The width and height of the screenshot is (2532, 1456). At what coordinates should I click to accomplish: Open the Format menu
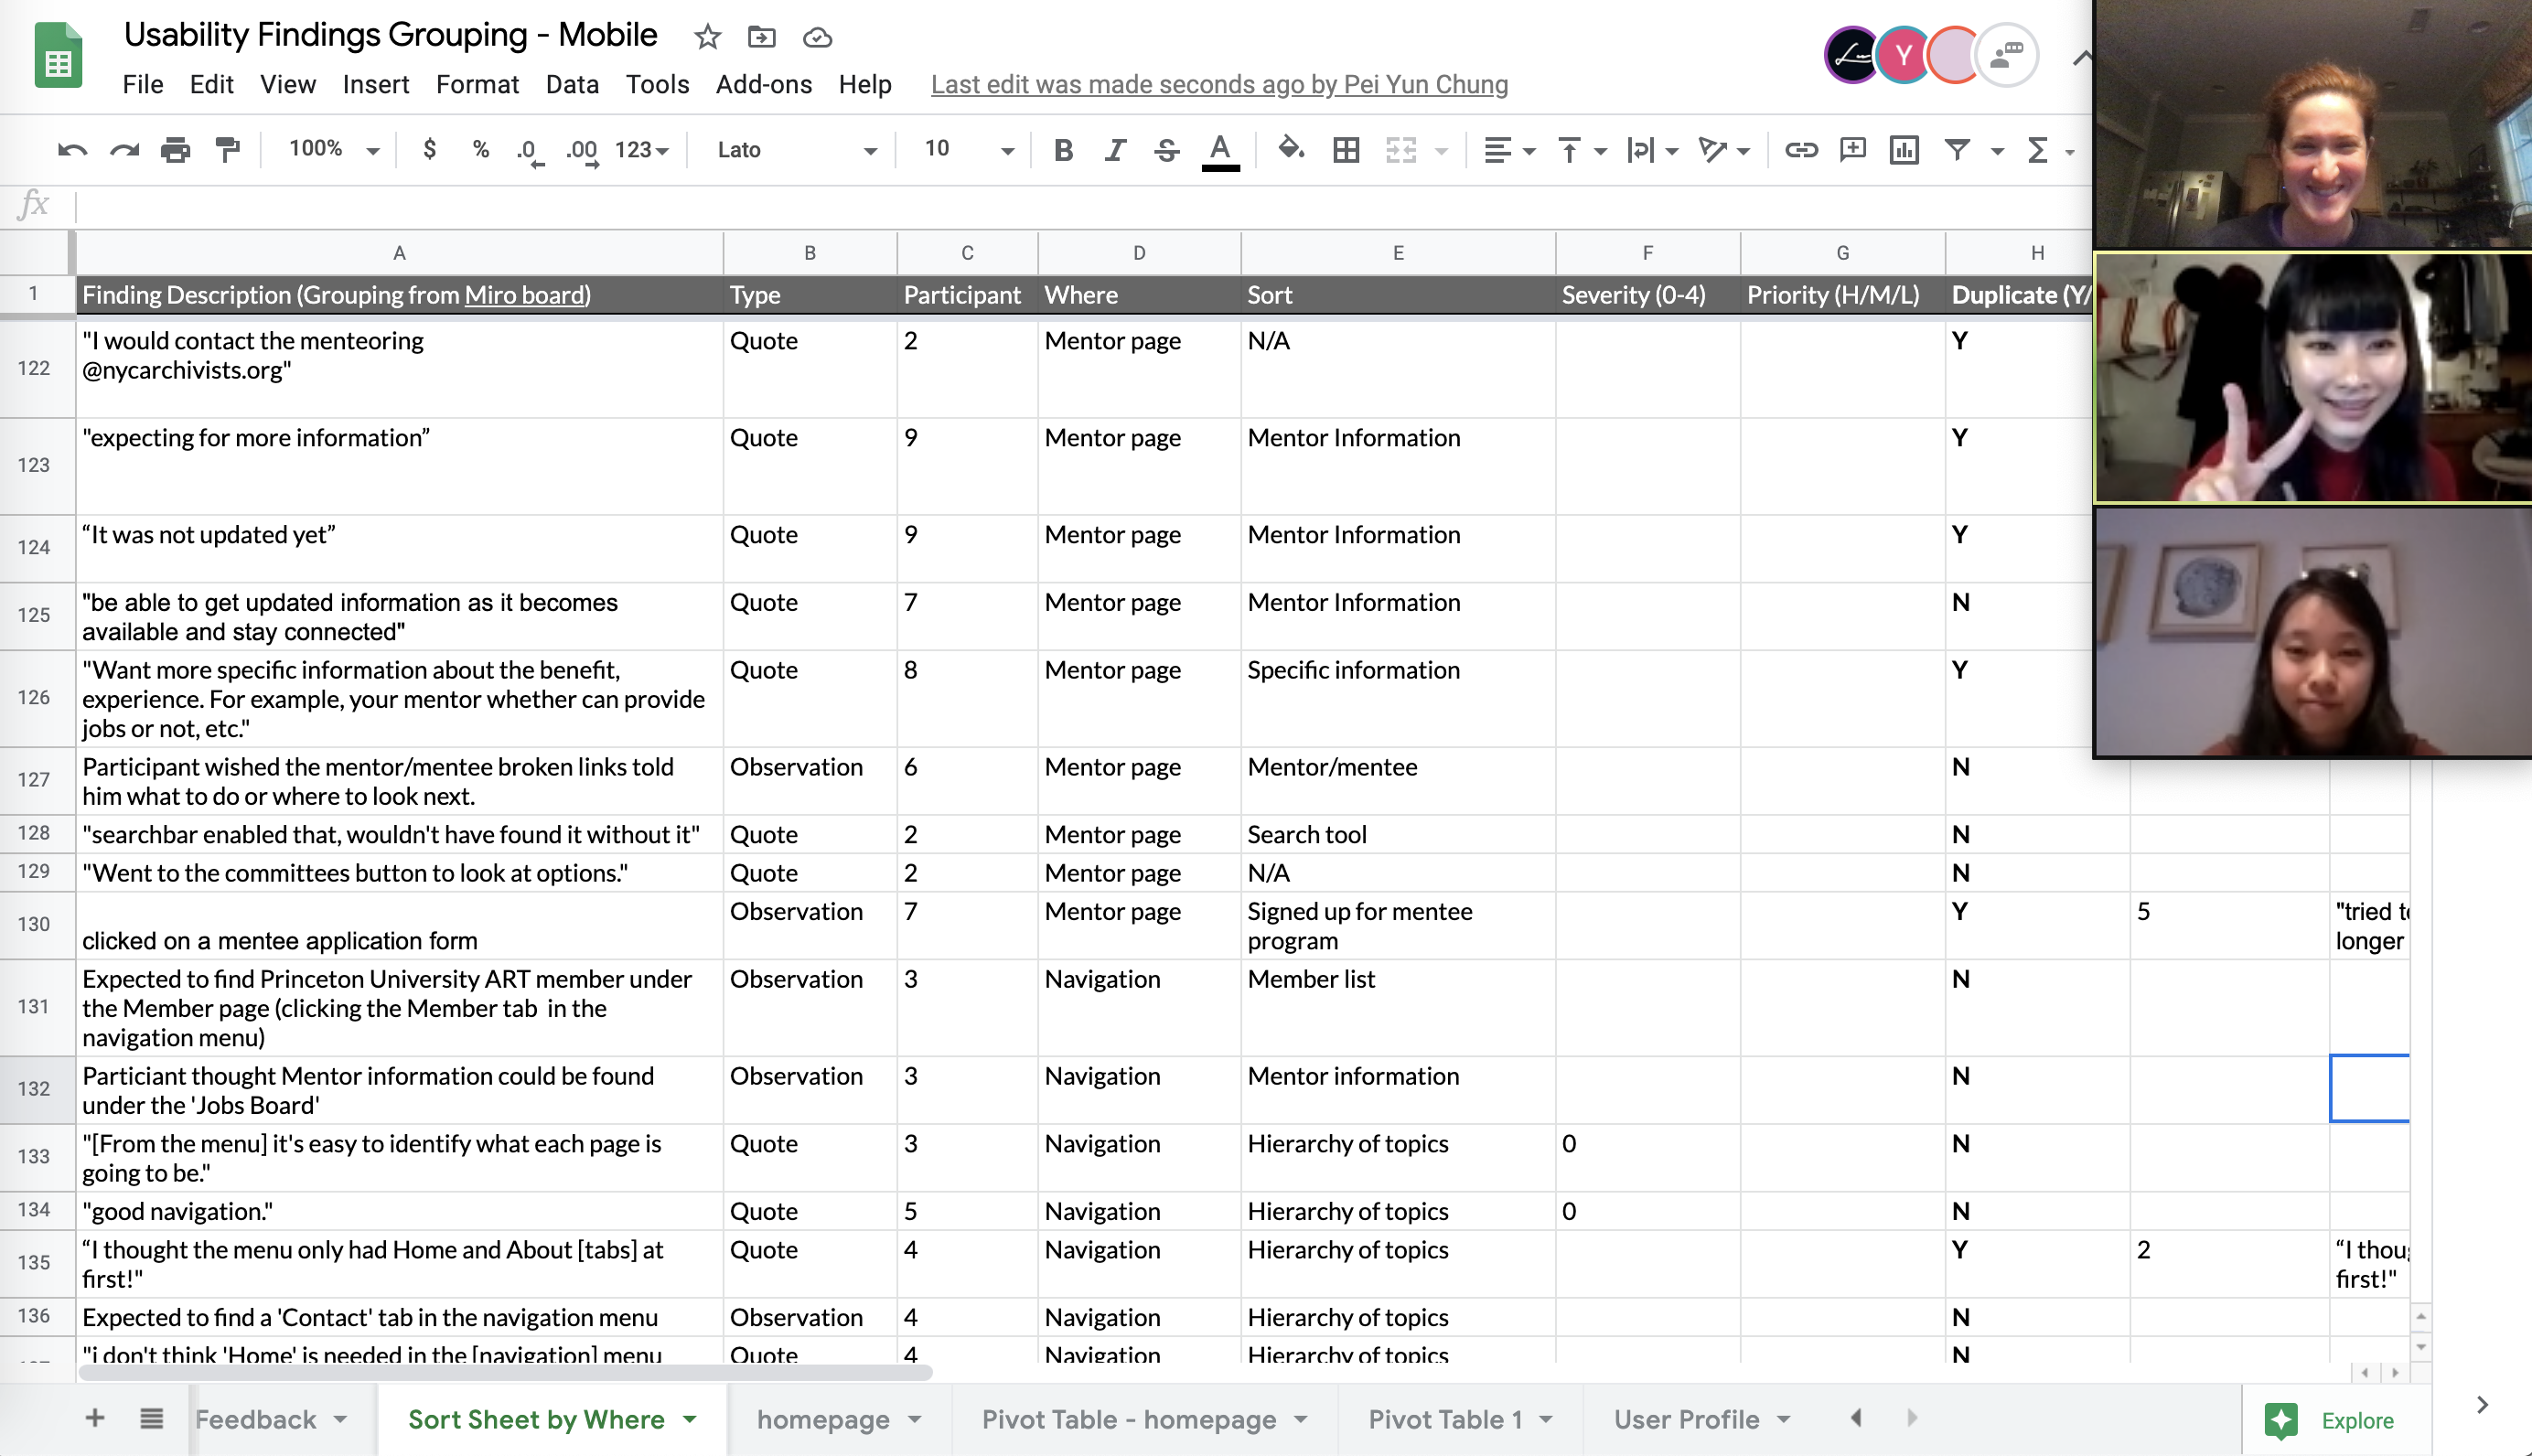click(477, 85)
